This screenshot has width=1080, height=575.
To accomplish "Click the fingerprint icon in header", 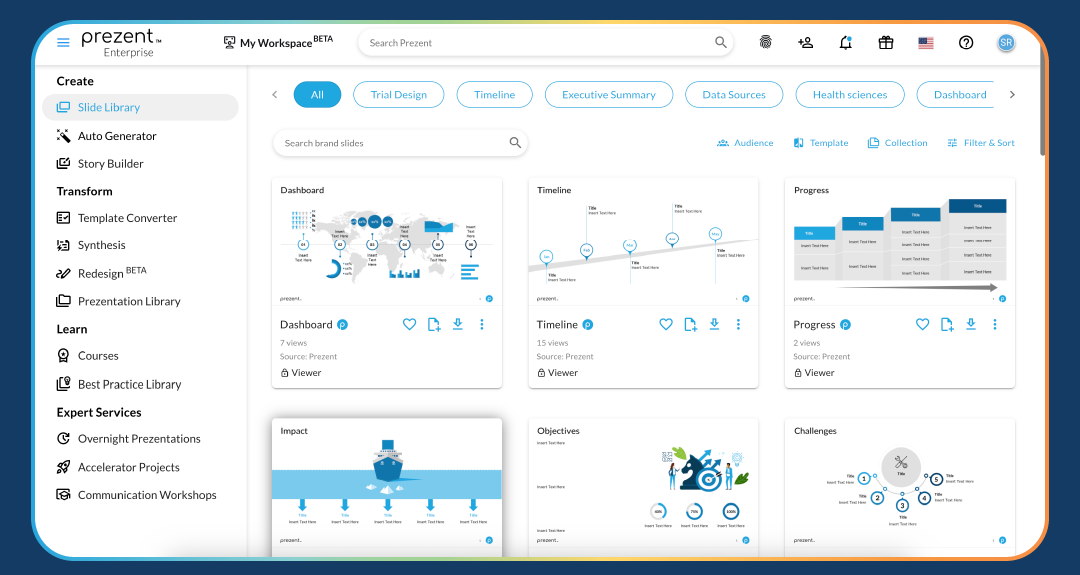I will 765,42.
